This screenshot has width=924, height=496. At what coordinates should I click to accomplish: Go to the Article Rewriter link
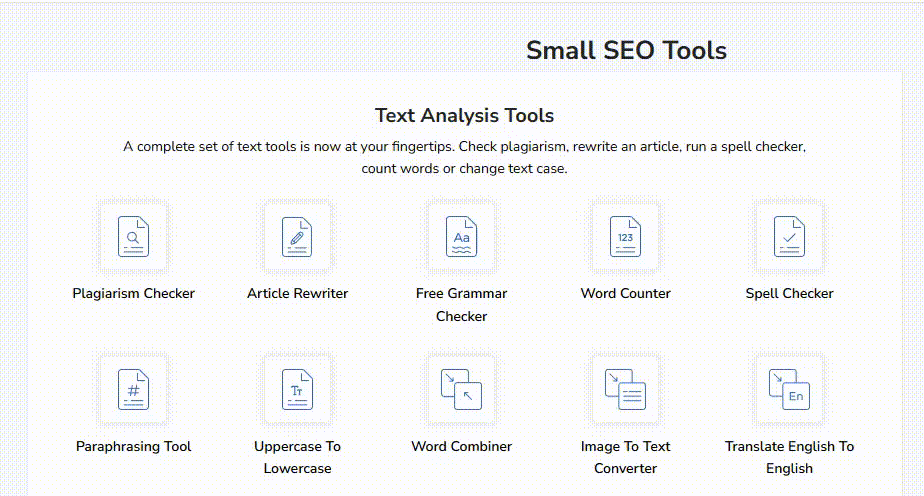pos(297,294)
